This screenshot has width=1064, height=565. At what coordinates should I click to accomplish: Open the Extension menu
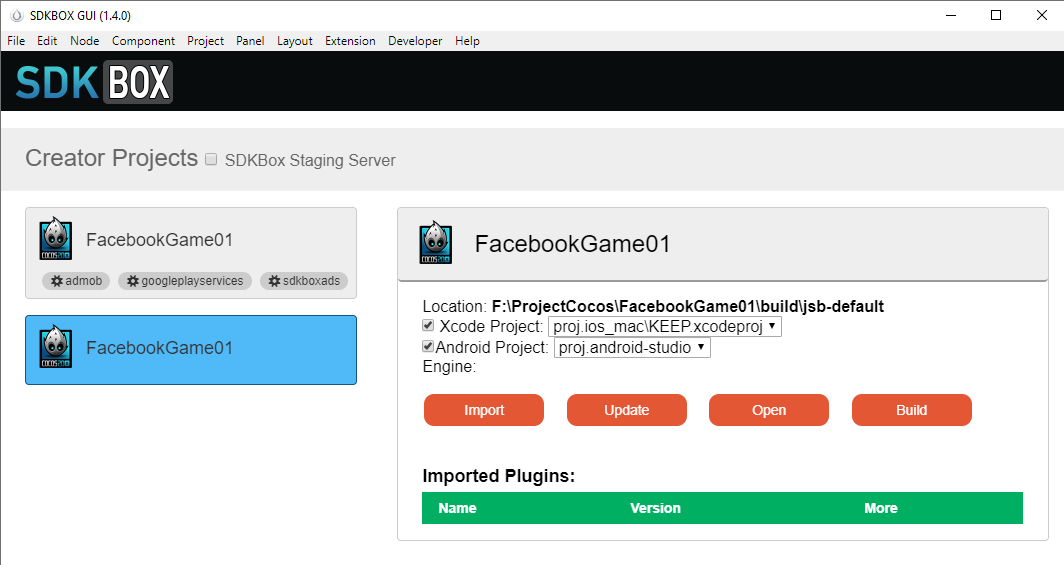[350, 41]
